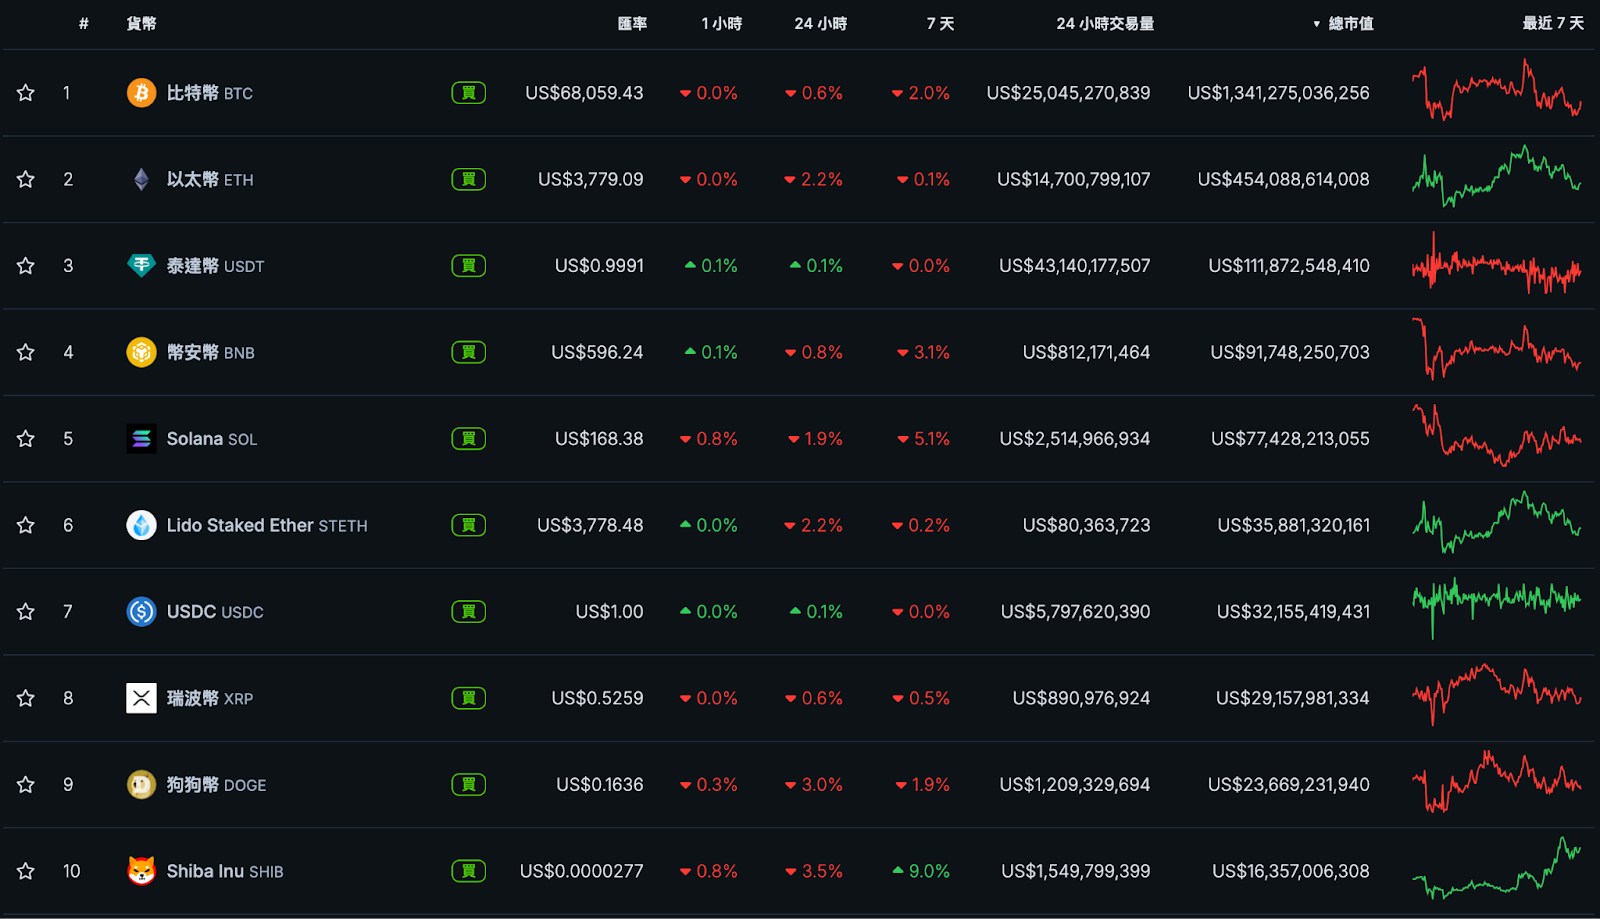Open the DOGE 7-day sparkline chart
Screen dimensions: 1600x919
coord(1497,781)
